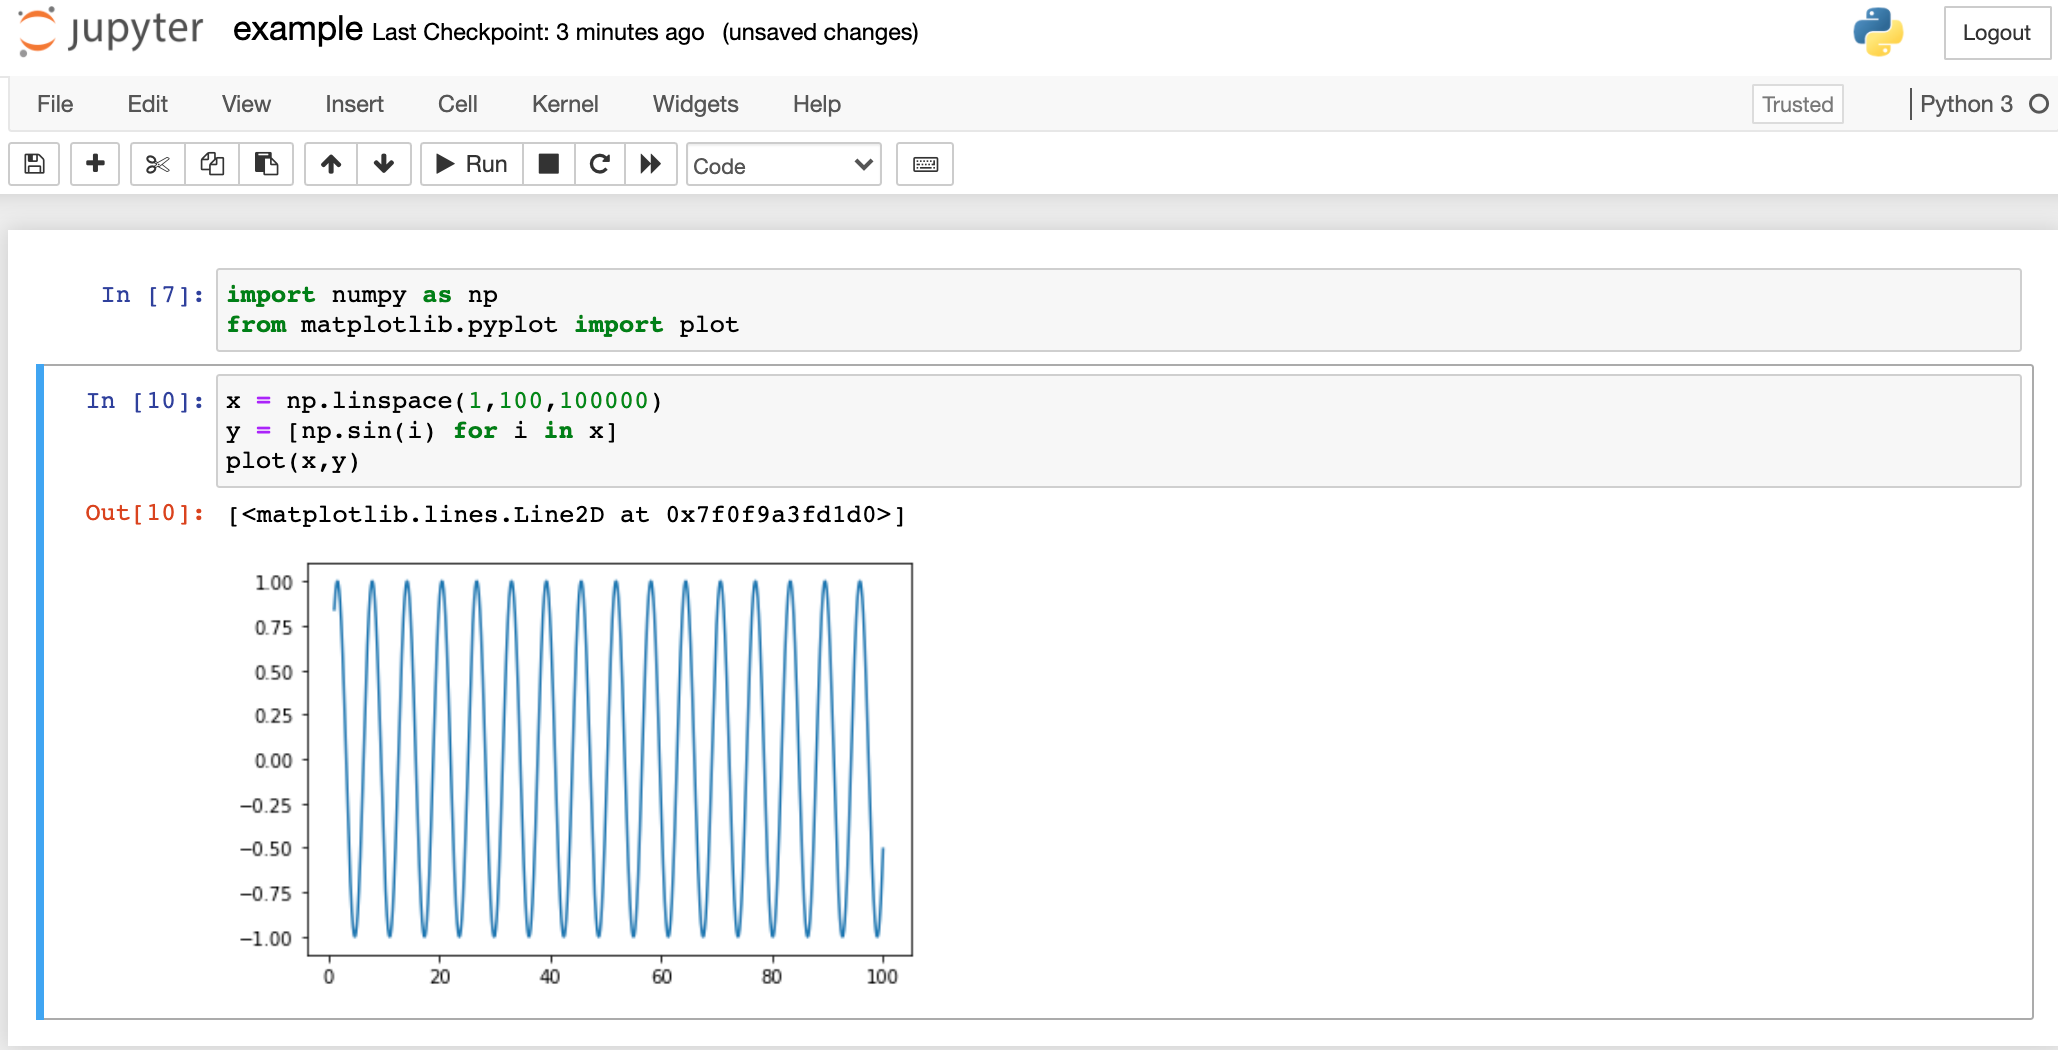
Task: Click the save and checkpoint icon
Action: [35, 164]
